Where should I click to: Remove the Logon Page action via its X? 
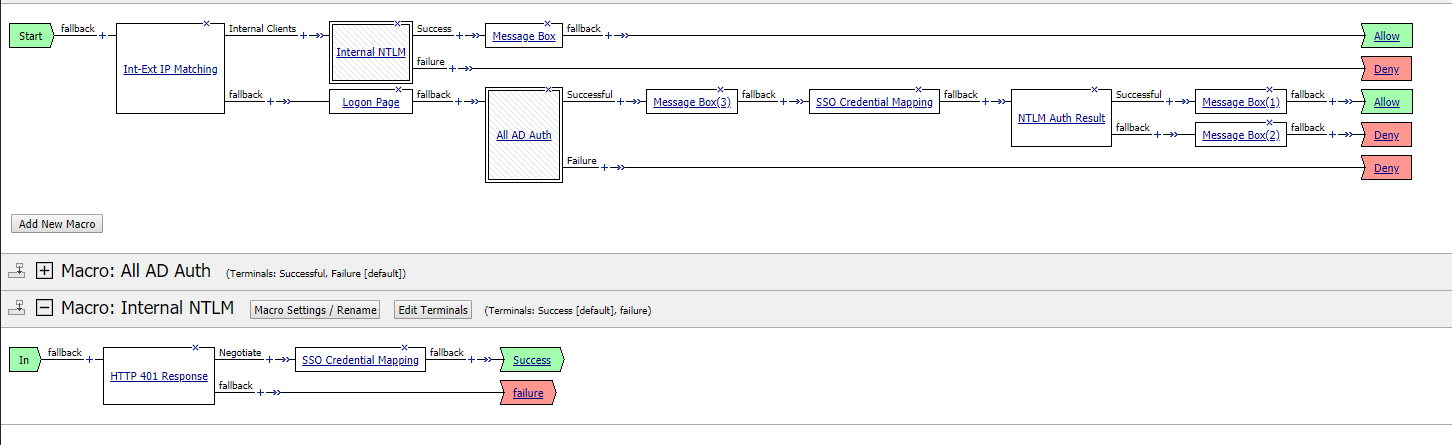coord(398,88)
